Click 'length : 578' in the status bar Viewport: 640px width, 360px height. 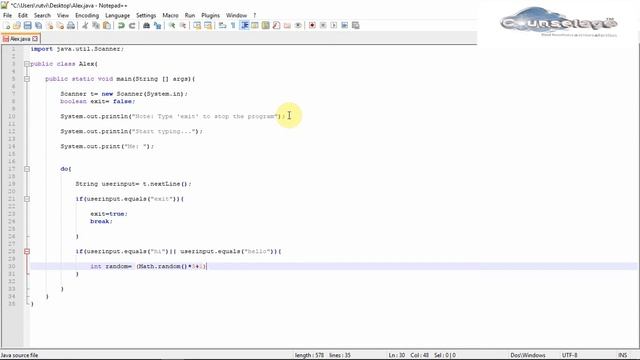coord(309,355)
